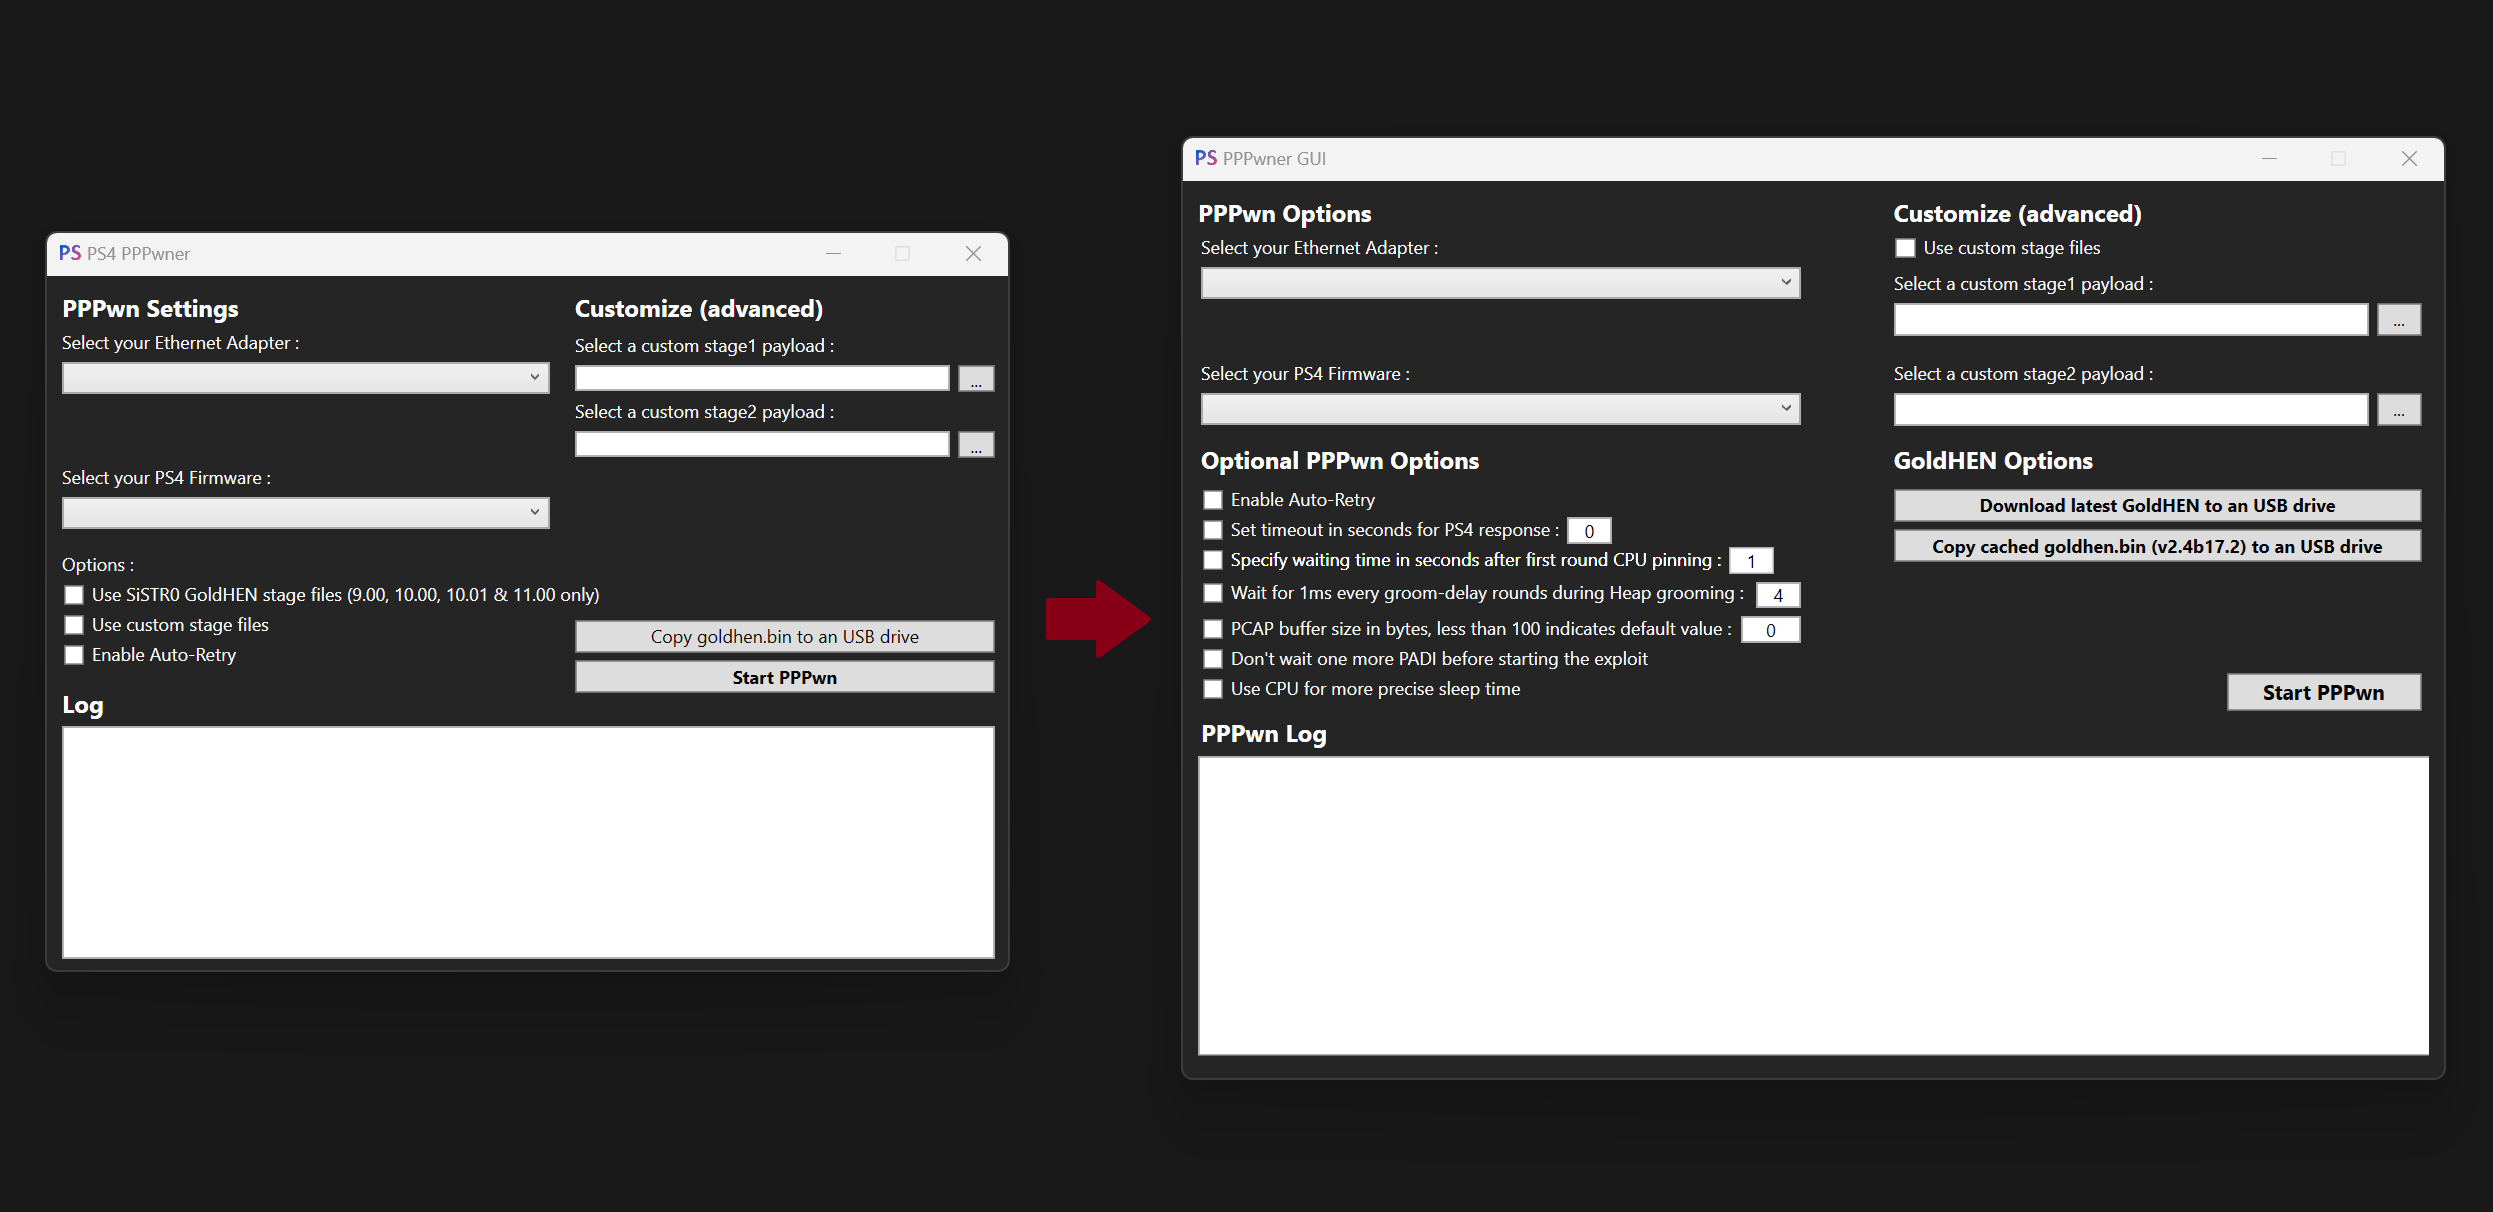2493x1212 pixels.
Task: Minimize the PS4 PPPwner window
Action: [x=833, y=254]
